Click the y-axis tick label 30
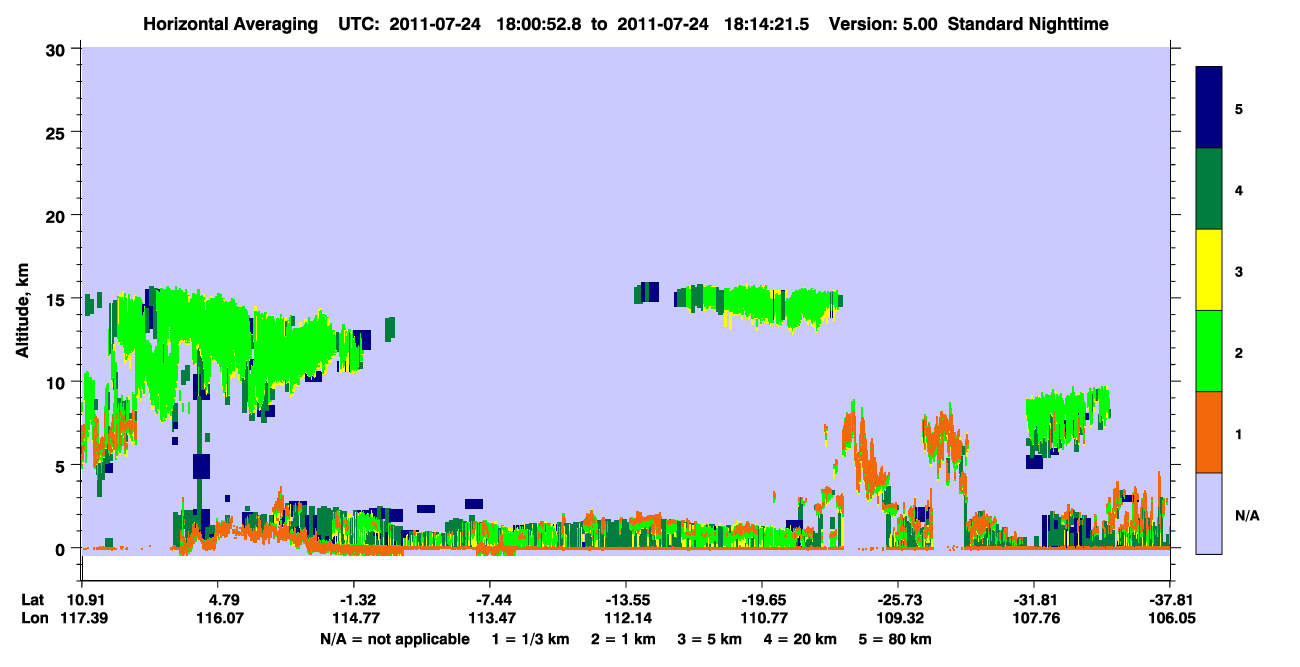This screenshot has height=667, width=1300. [x=58, y=49]
